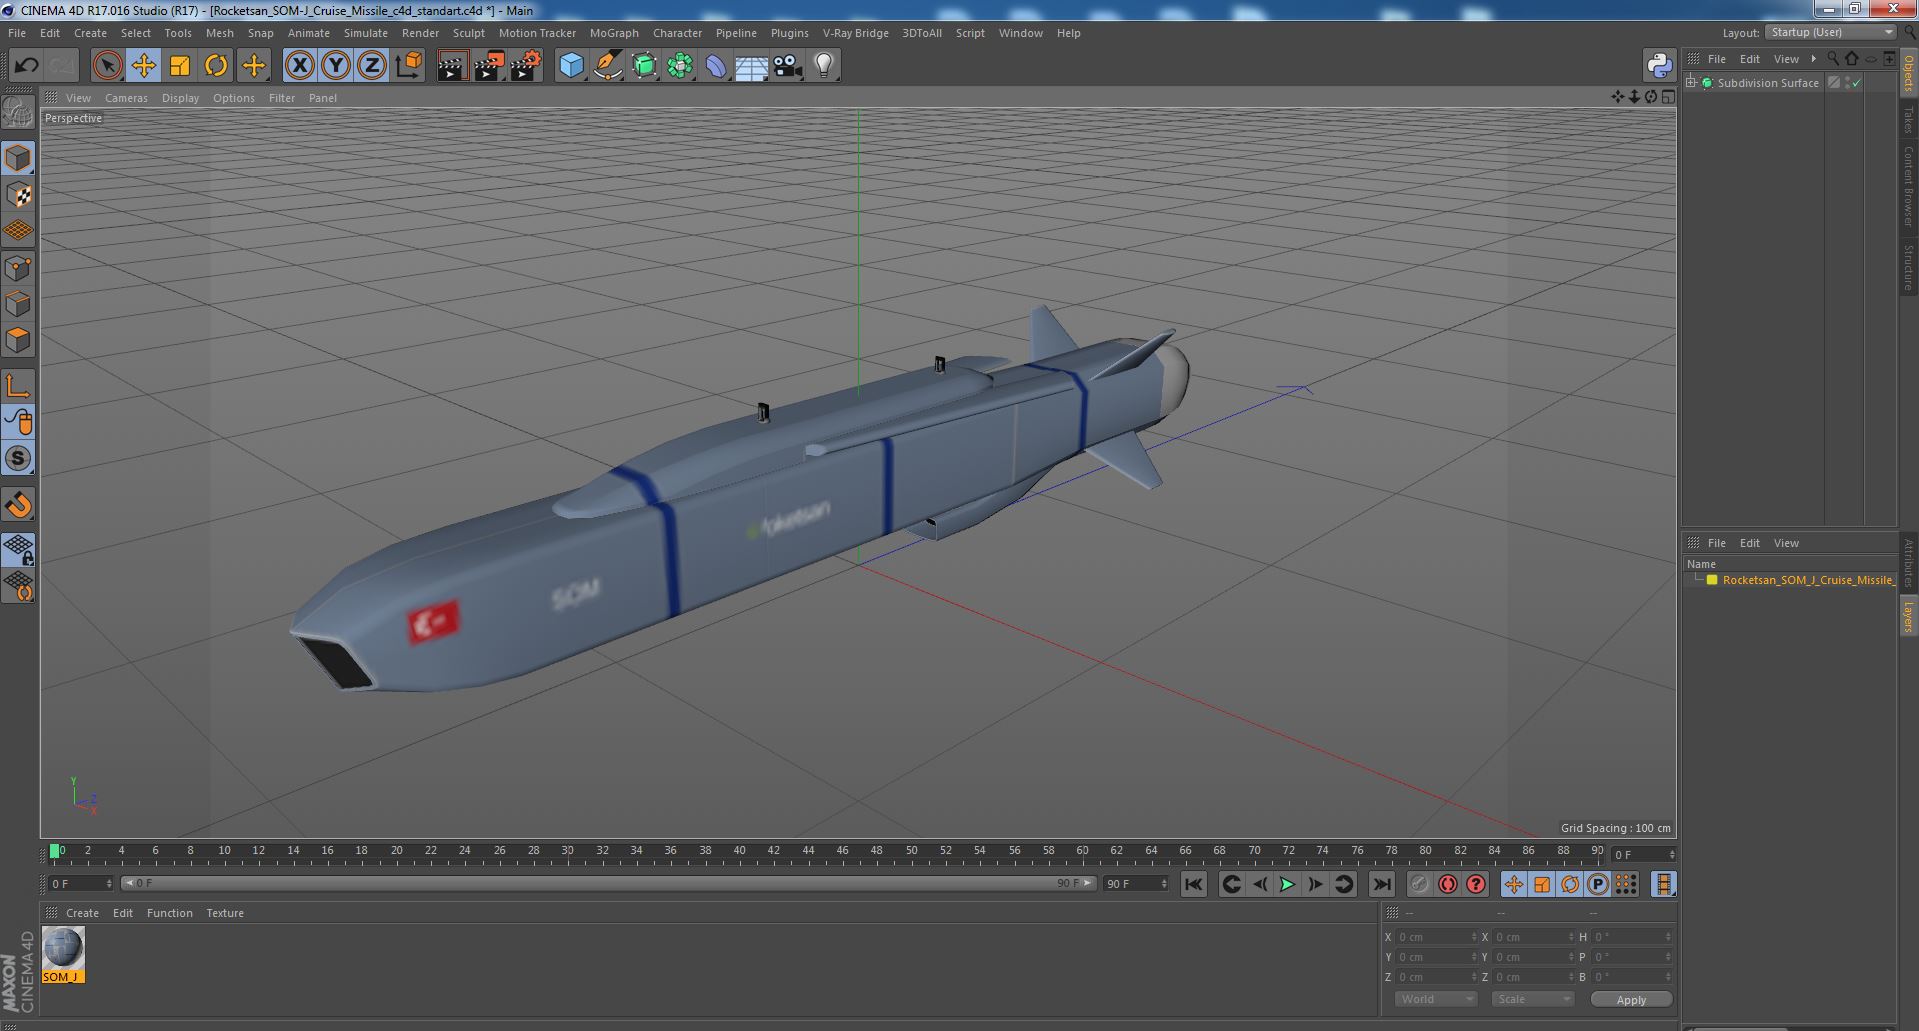Toggle Y-axis lock
The width and height of the screenshot is (1919, 1031).
(336, 66)
